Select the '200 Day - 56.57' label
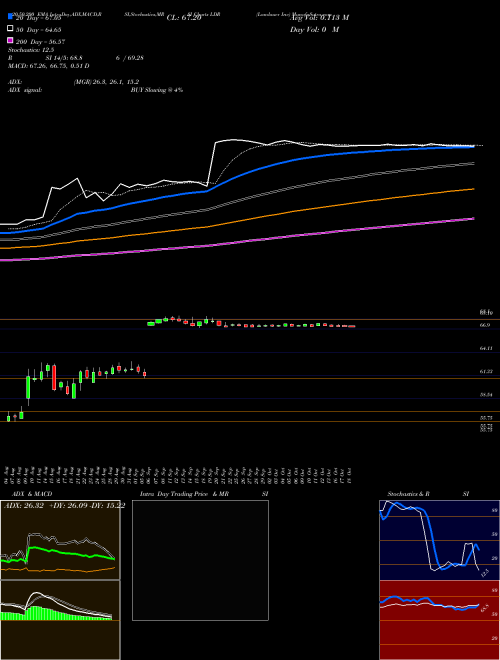The image size is (500, 660). [x=40, y=42]
